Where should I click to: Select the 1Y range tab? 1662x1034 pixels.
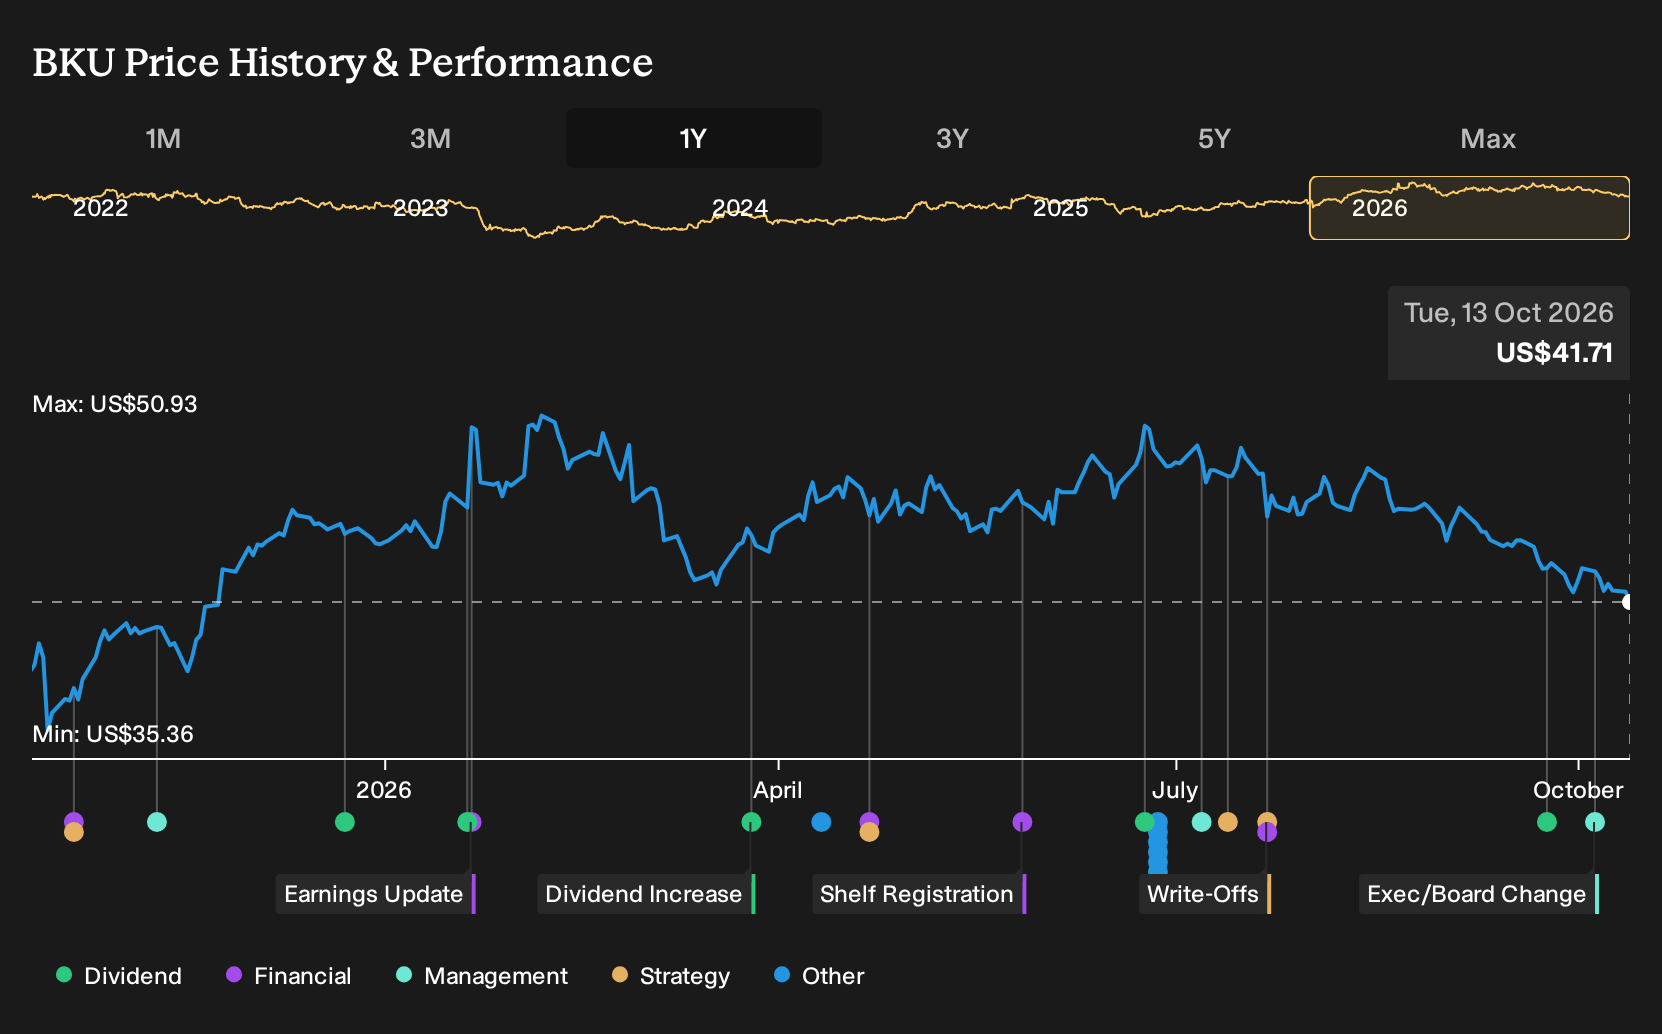(x=693, y=138)
